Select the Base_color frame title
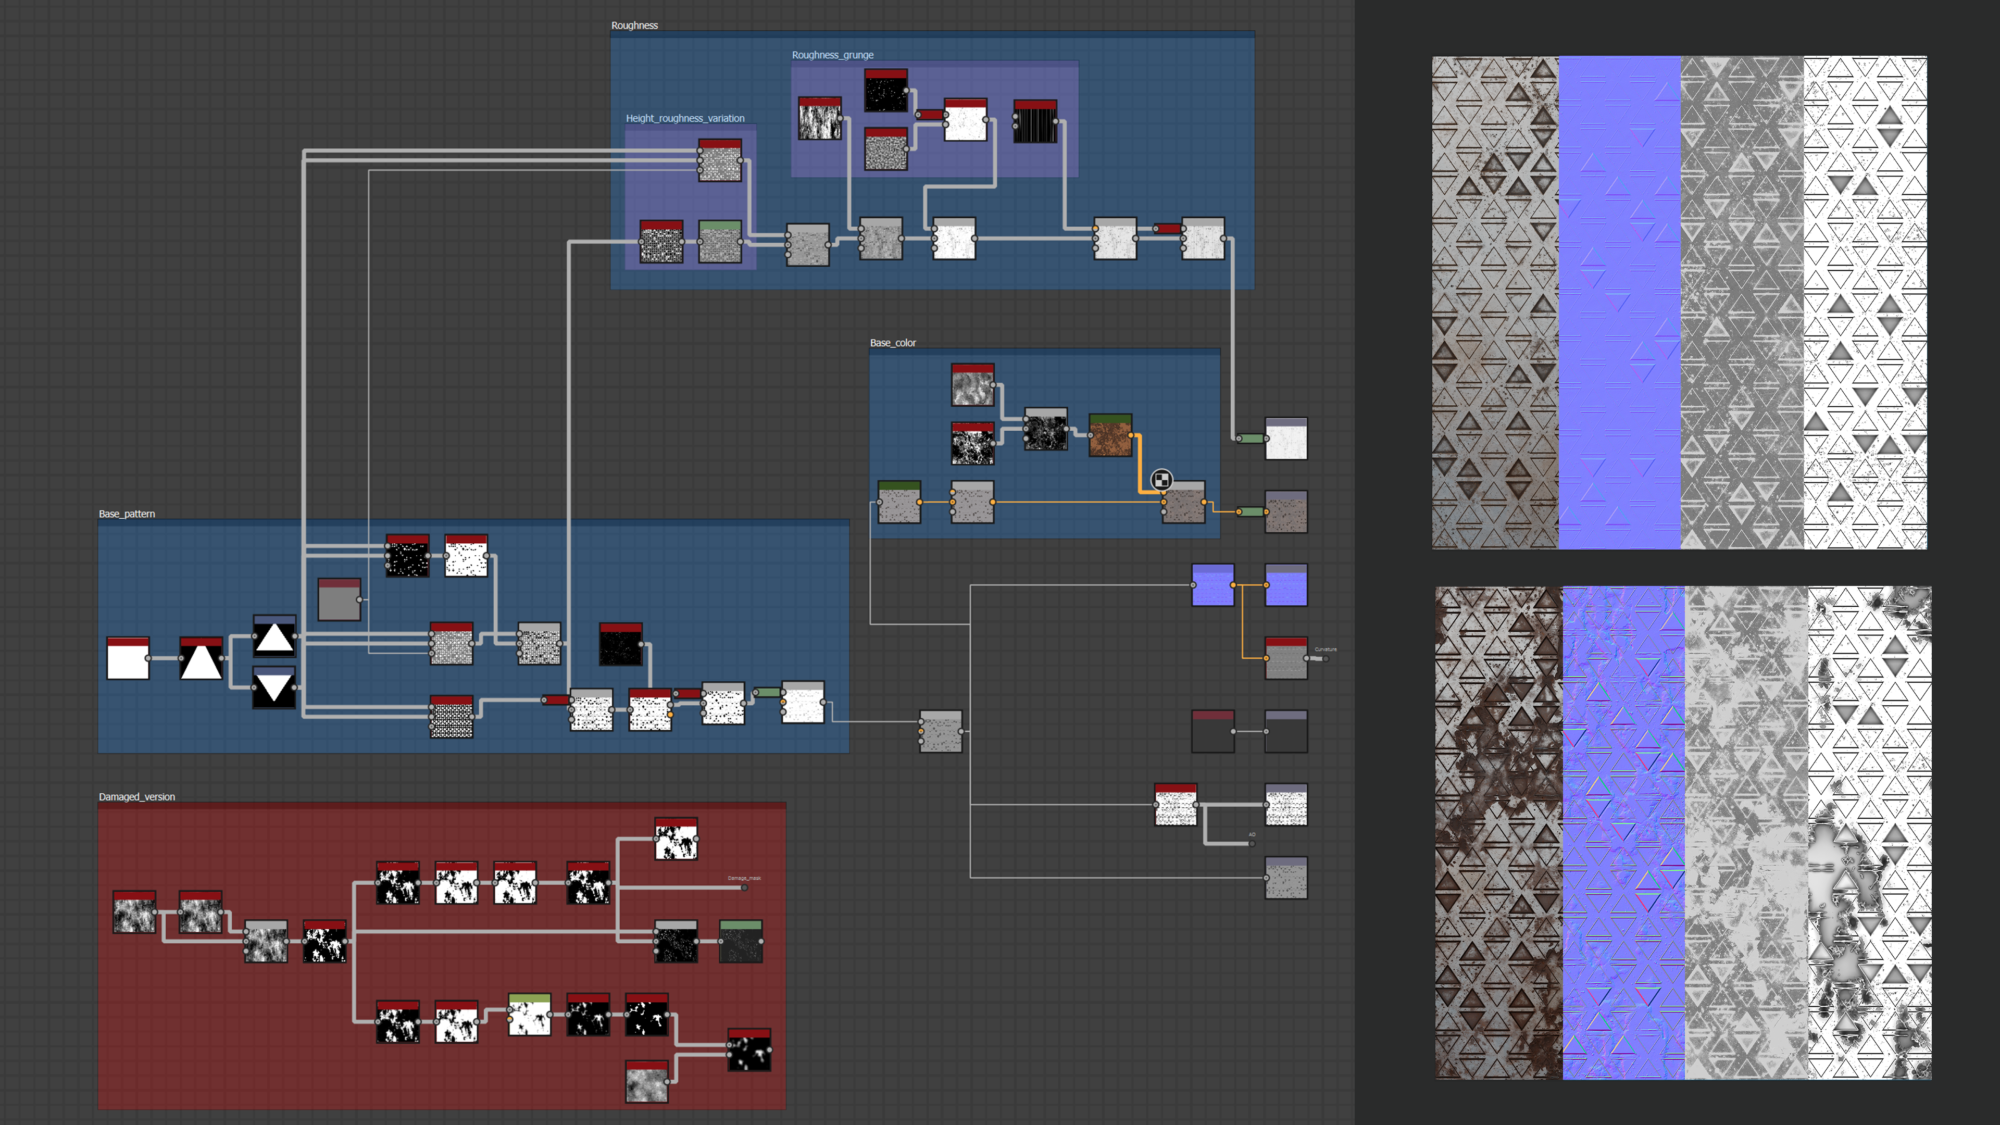The width and height of the screenshot is (2000, 1125). [892, 343]
